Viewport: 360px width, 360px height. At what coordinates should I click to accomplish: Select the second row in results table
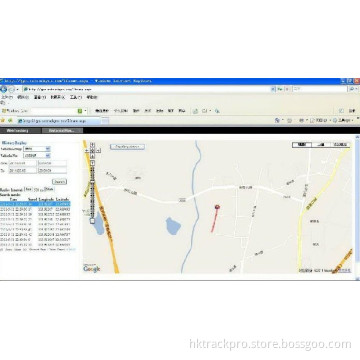[35, 209]
